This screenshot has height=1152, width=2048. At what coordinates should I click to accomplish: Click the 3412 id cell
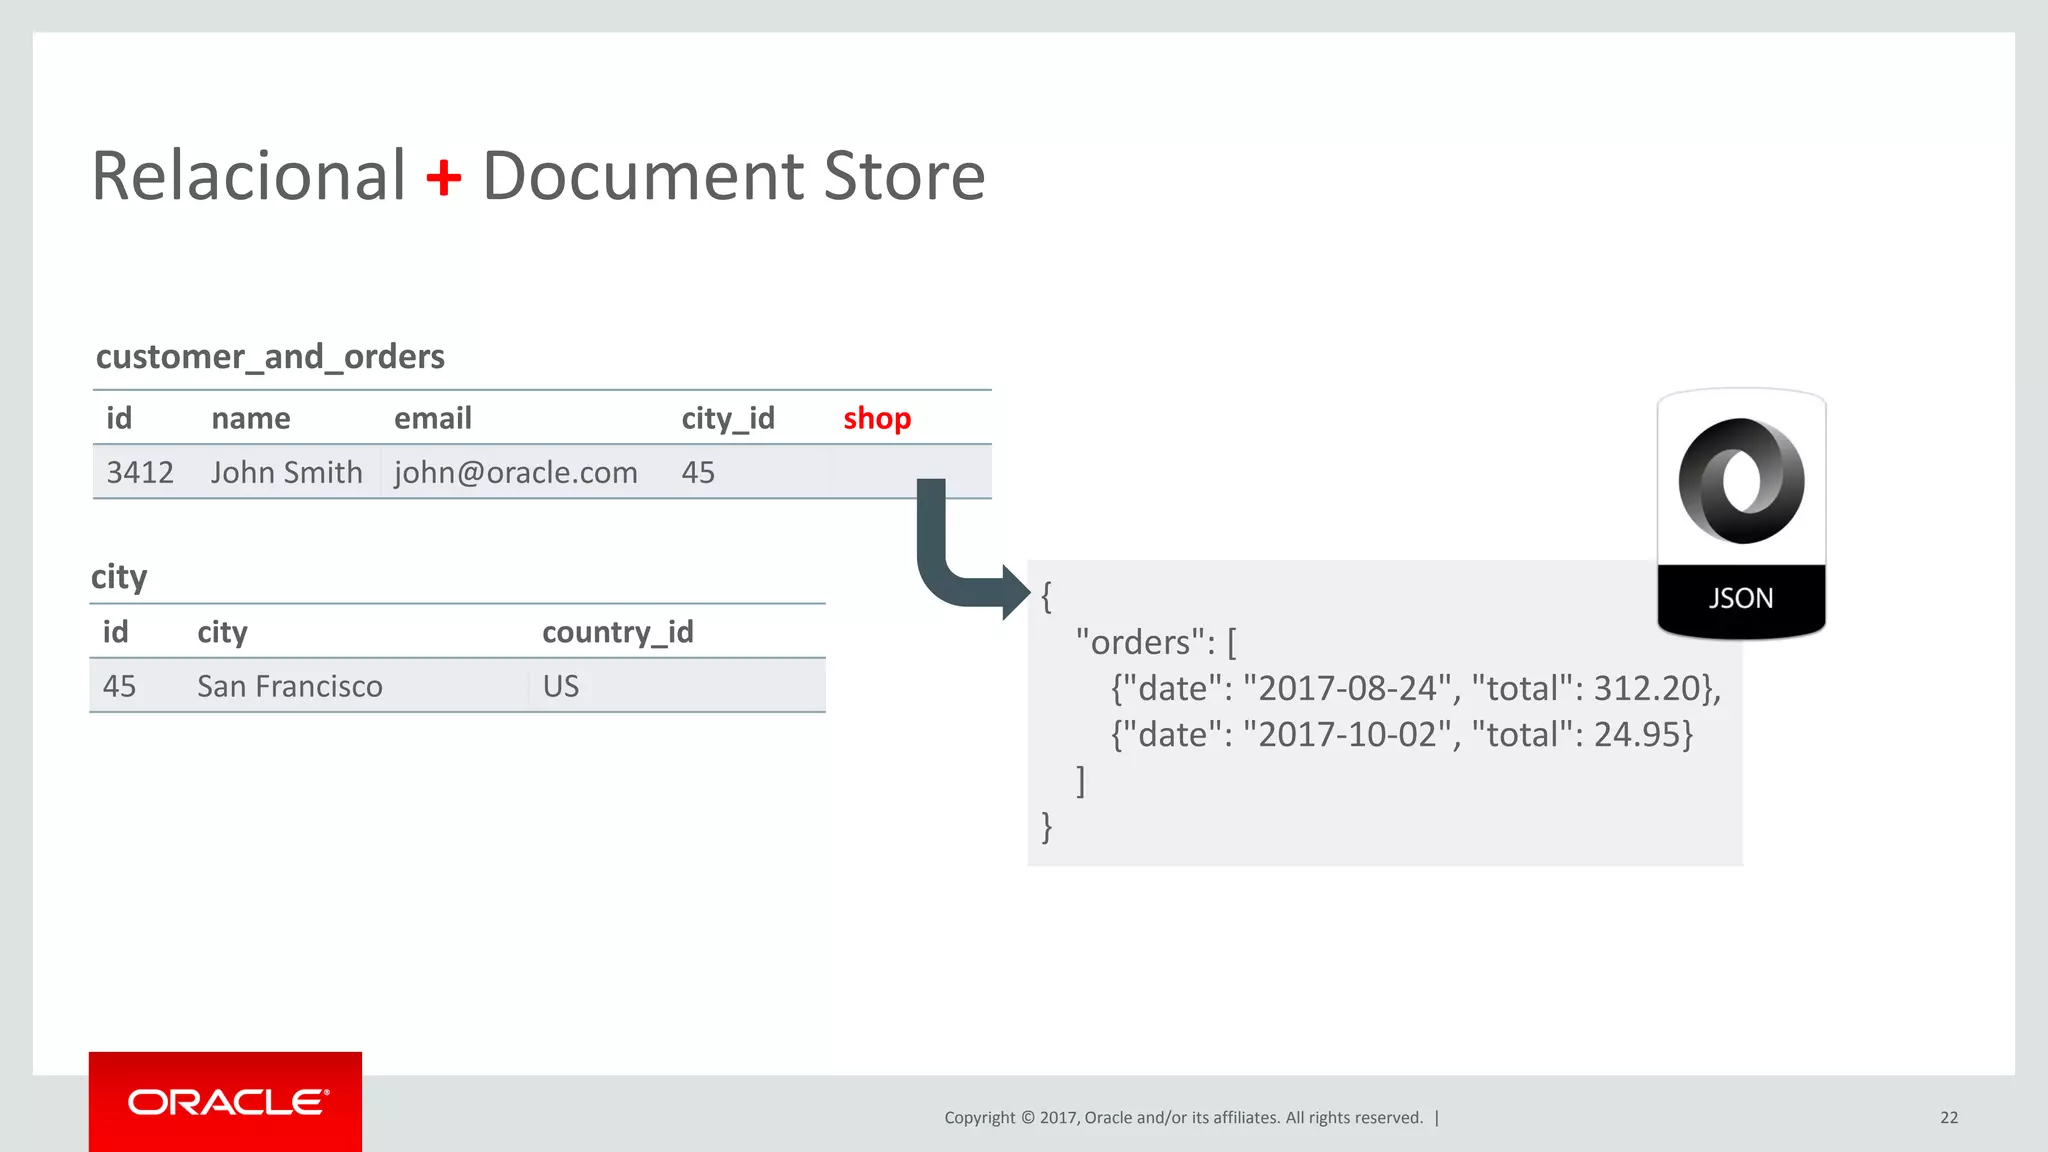pos(140,472)
